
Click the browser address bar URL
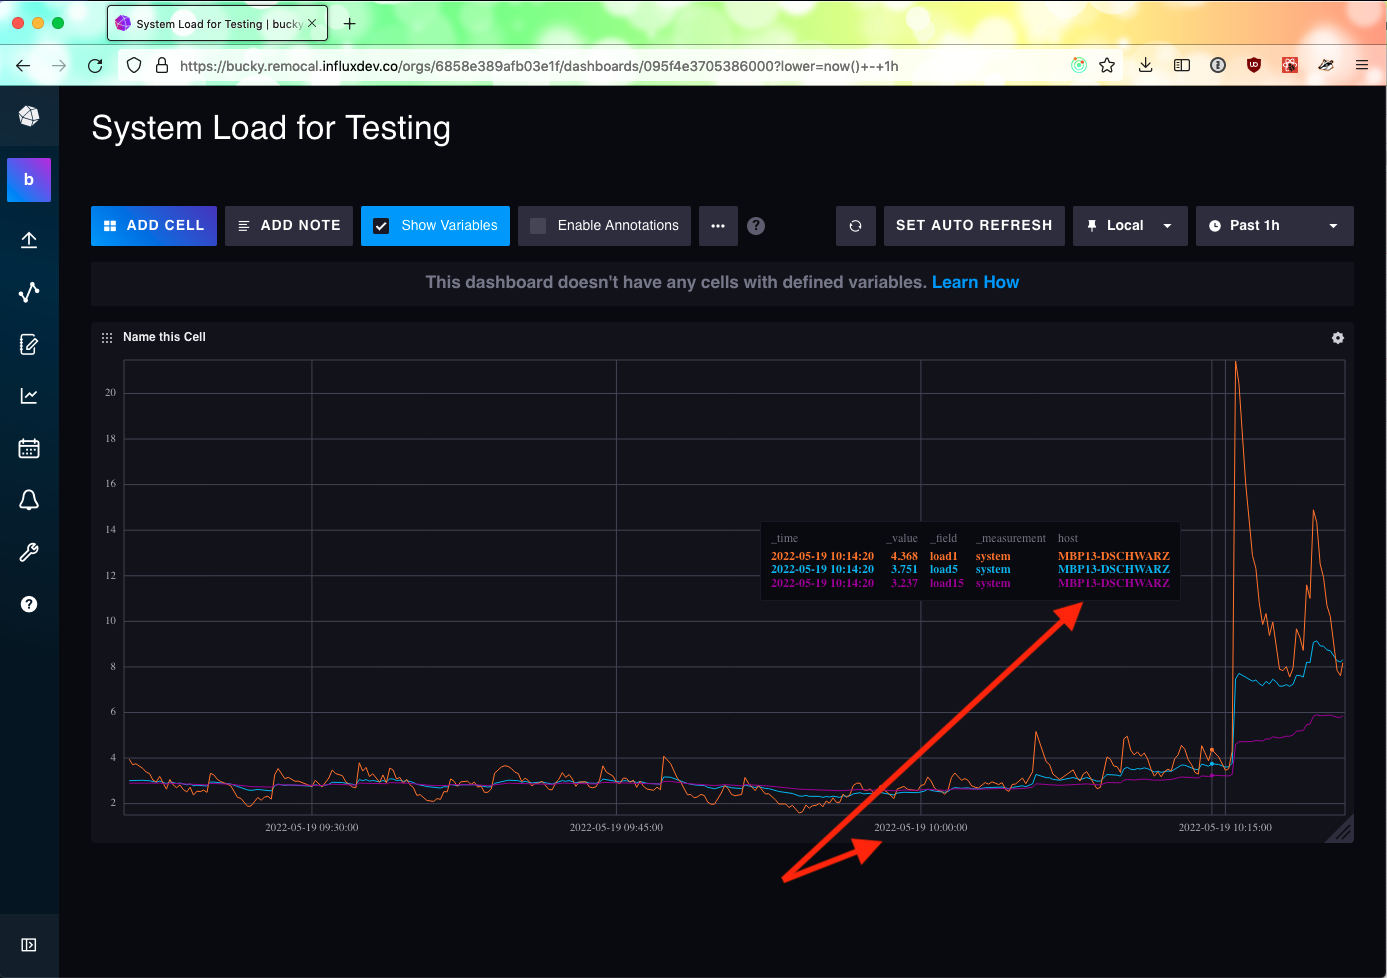[x=539, y=66]
